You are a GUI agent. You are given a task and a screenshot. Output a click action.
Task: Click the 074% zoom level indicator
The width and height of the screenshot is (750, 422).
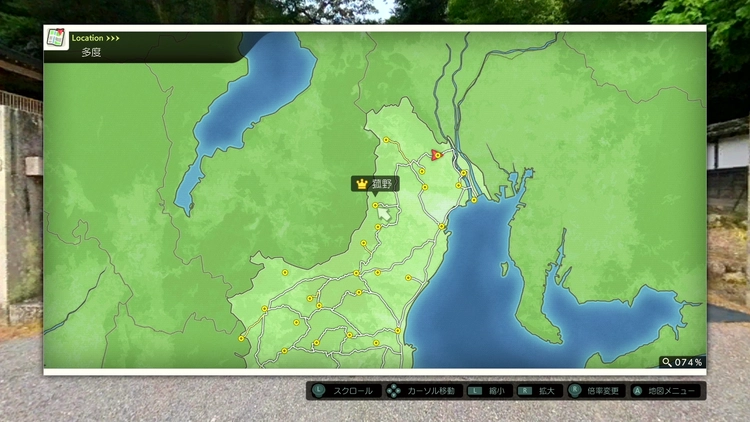pos(690,362)
